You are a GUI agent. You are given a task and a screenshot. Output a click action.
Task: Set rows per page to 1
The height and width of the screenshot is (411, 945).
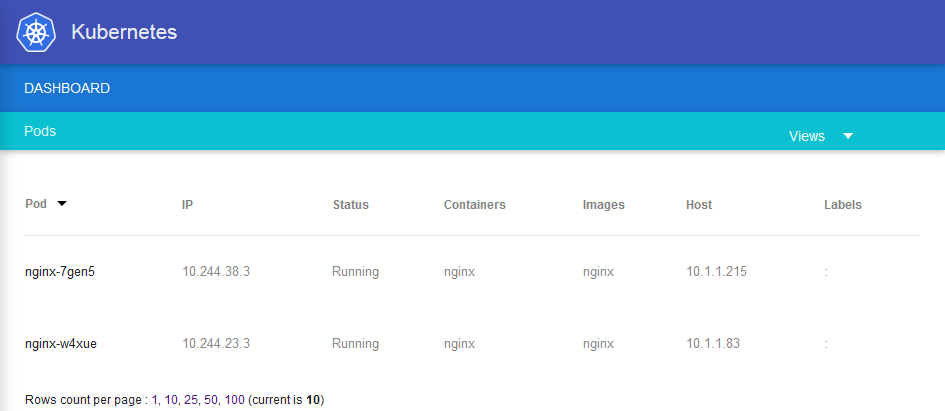[154, 400]
